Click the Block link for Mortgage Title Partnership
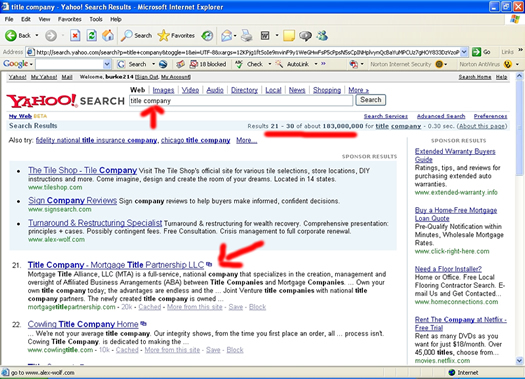The width and height of the screenshot is (525, 379). coord(257,307)
